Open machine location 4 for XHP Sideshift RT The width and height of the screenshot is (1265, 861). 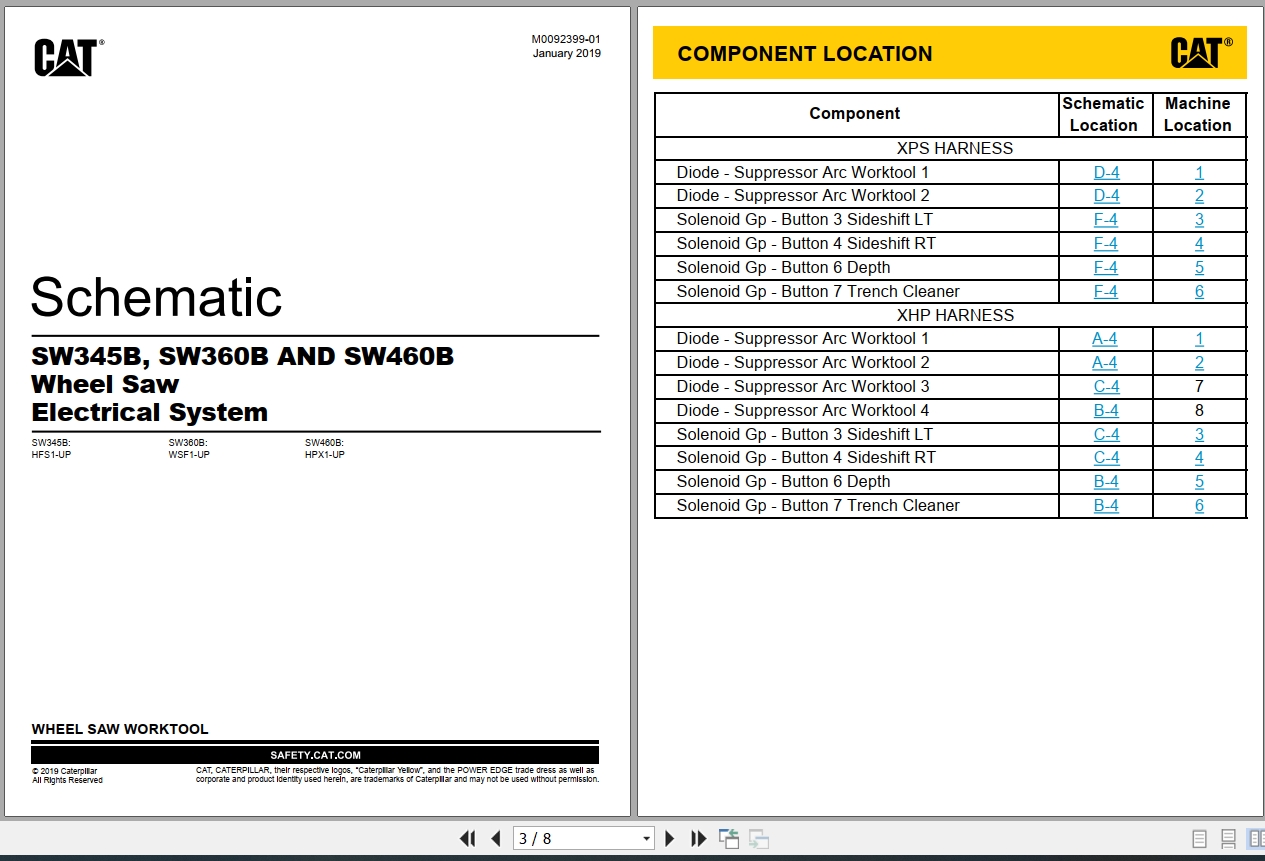[1199, 458]
